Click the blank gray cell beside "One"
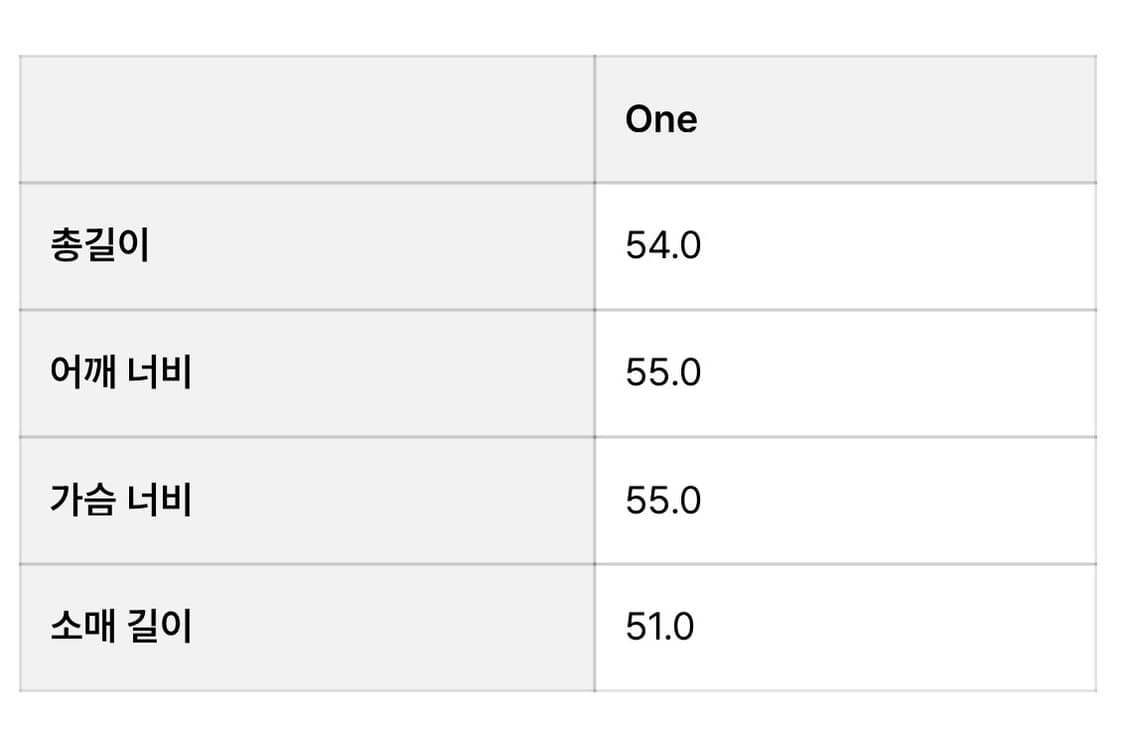This screenshot has width=1125, height=738. (x=306, y=119)
